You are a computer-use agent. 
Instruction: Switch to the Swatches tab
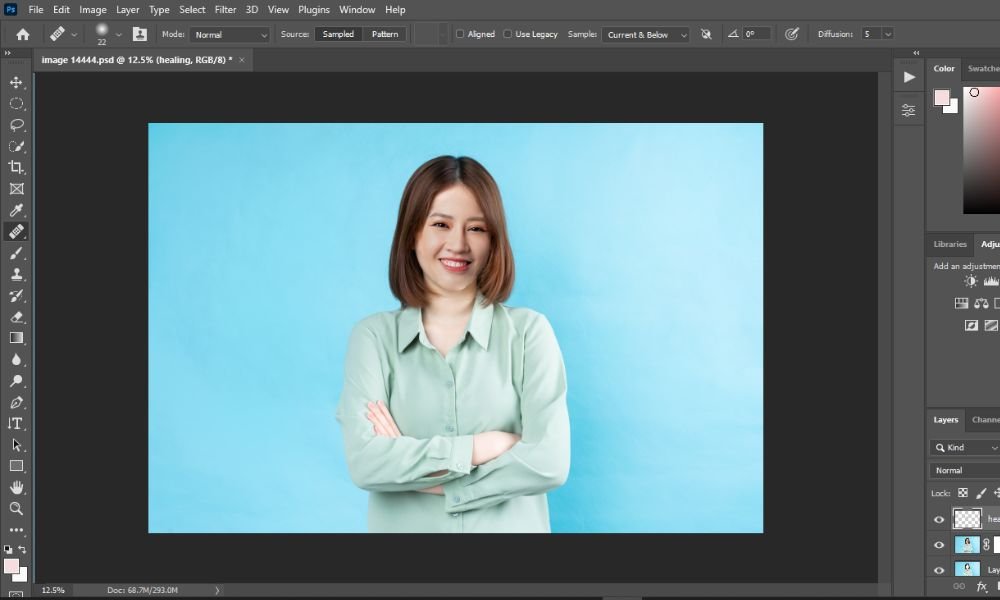pos(983,69)
